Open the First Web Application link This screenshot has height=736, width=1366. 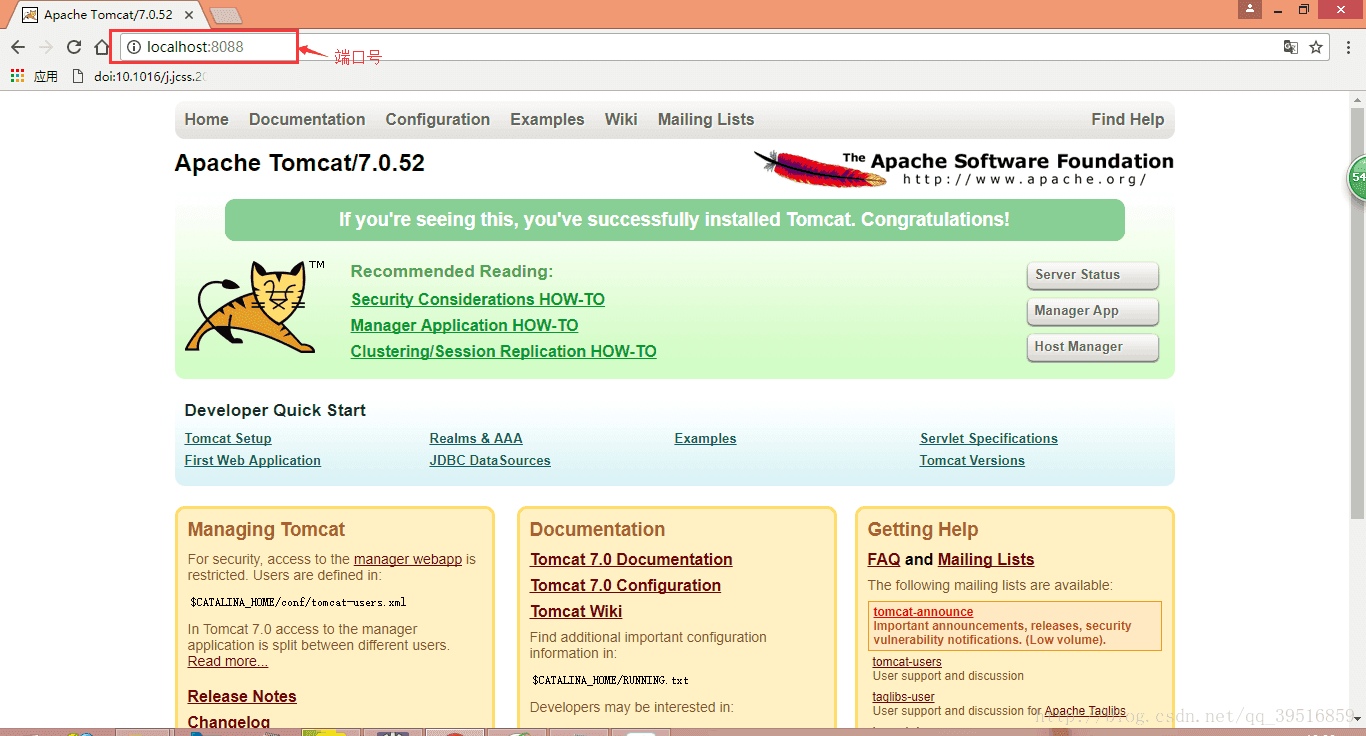[x=253, y=460]
